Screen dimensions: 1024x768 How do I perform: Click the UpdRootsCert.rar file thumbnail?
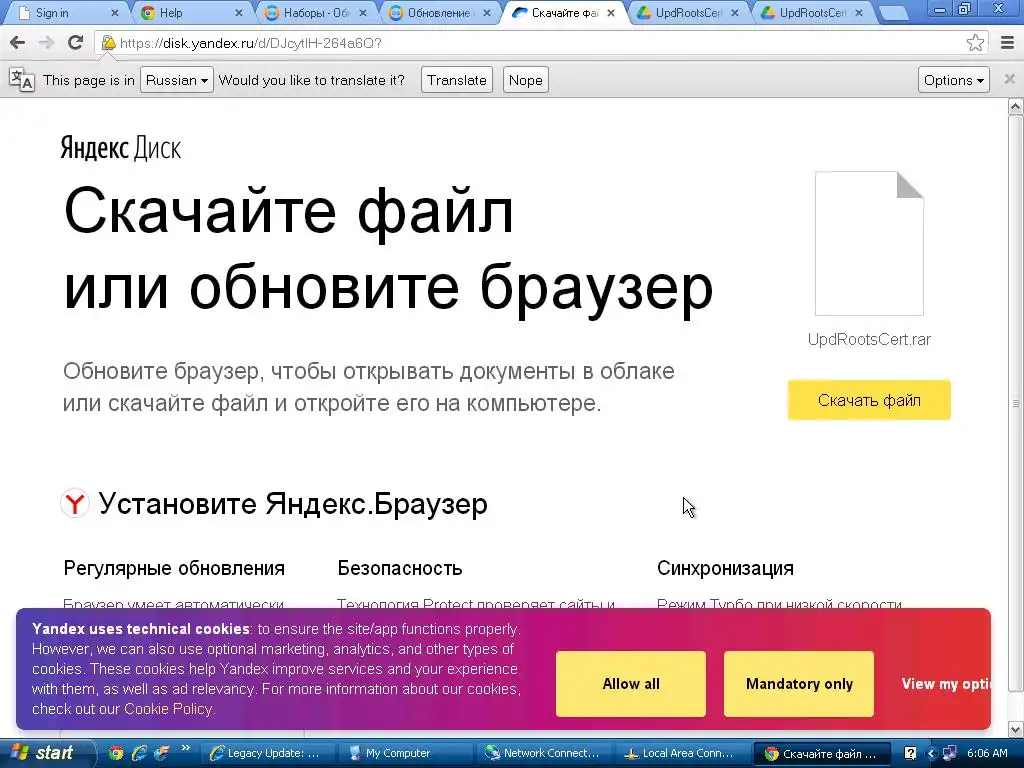coord(869,244)
